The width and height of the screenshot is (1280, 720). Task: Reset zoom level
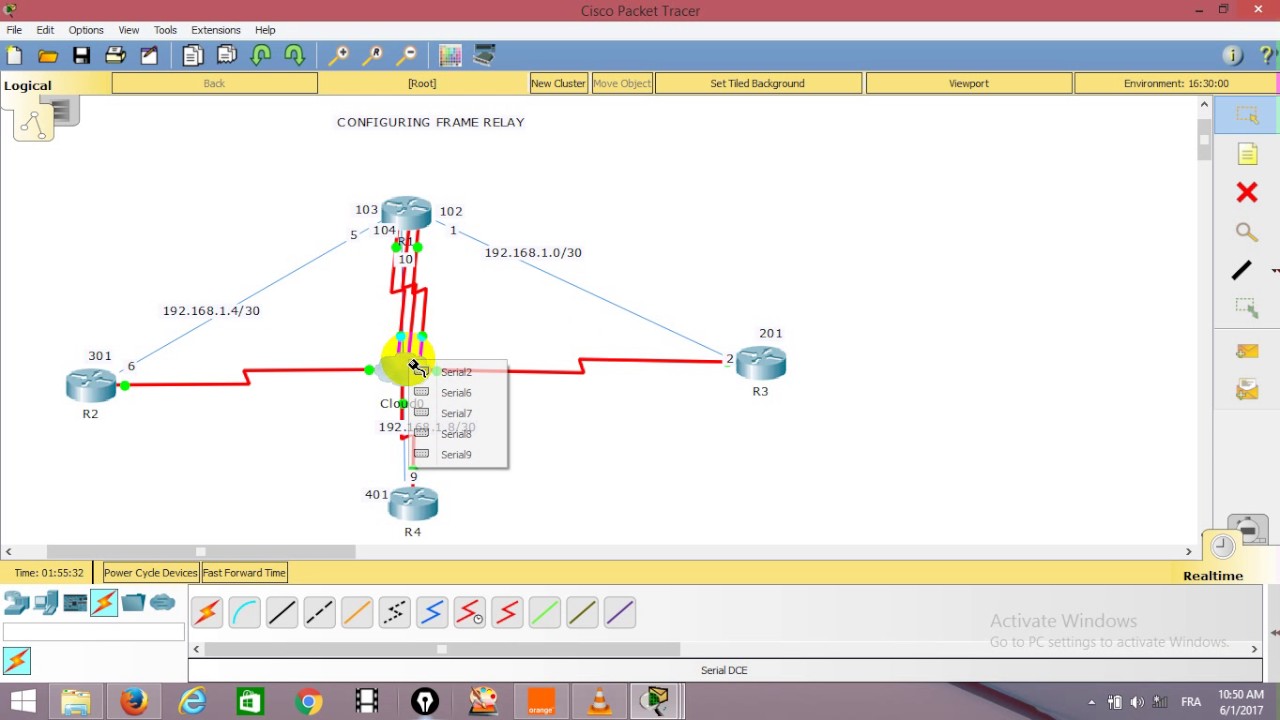pos(373,56)
